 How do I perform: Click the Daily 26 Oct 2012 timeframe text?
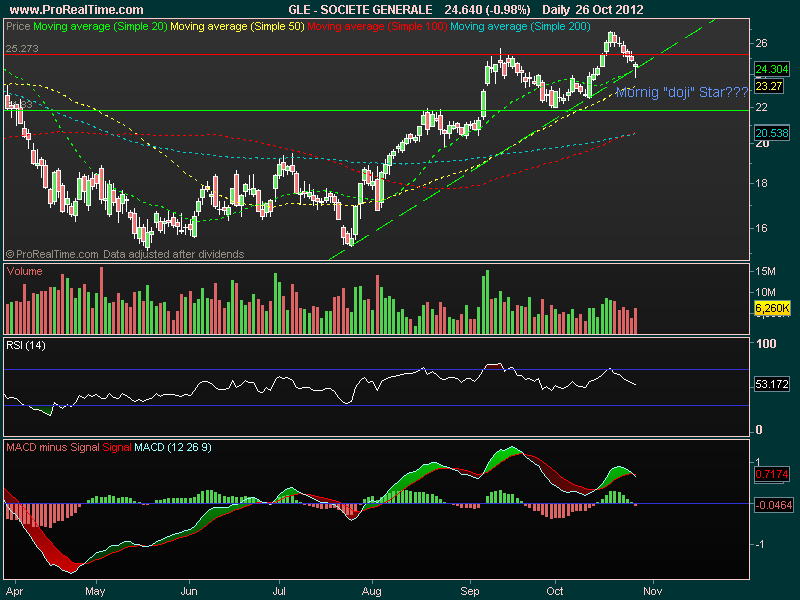coord(593,10)
